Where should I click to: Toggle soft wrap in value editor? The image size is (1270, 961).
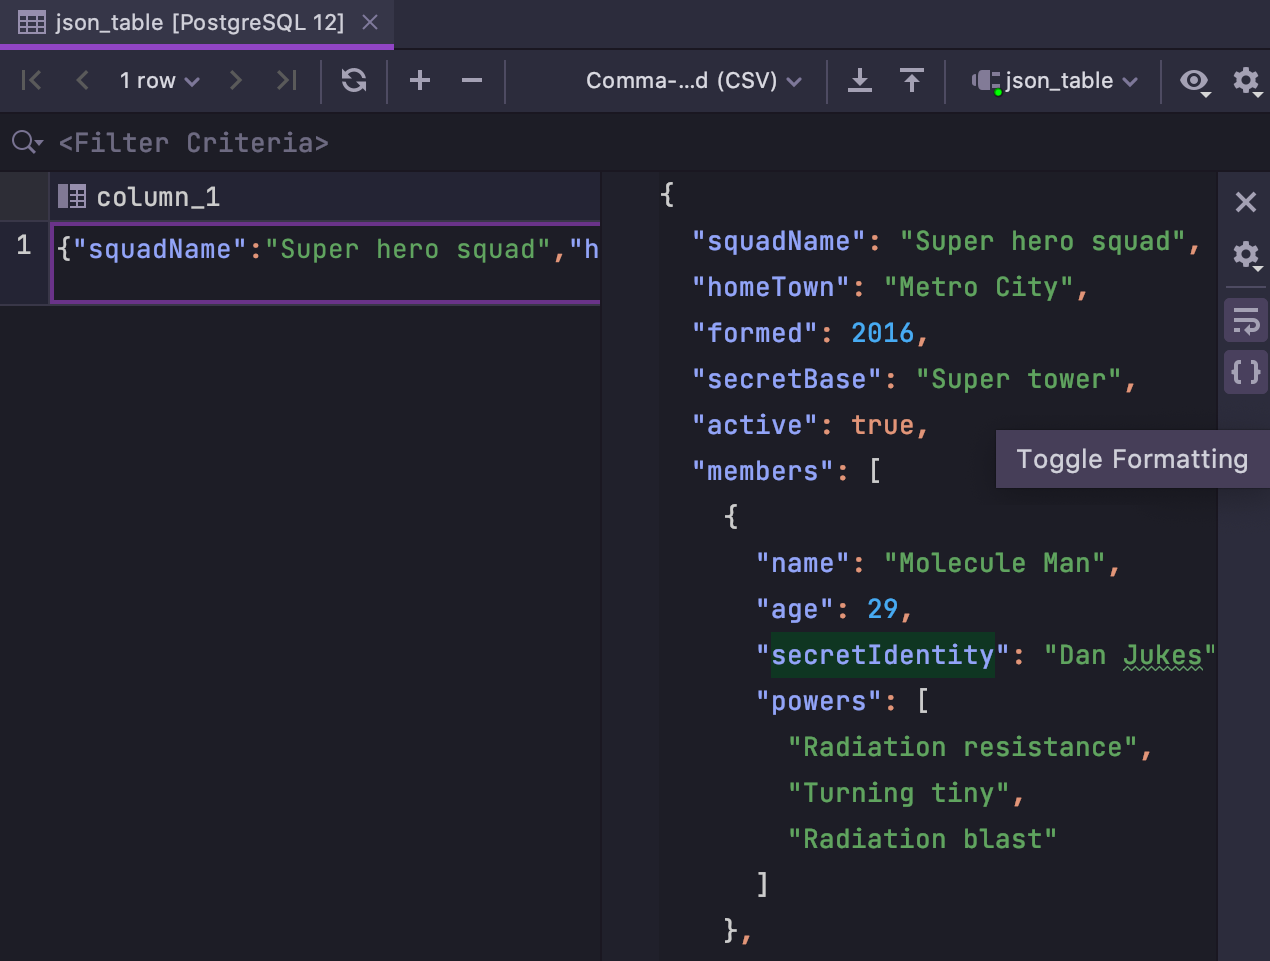point(1246,321)
